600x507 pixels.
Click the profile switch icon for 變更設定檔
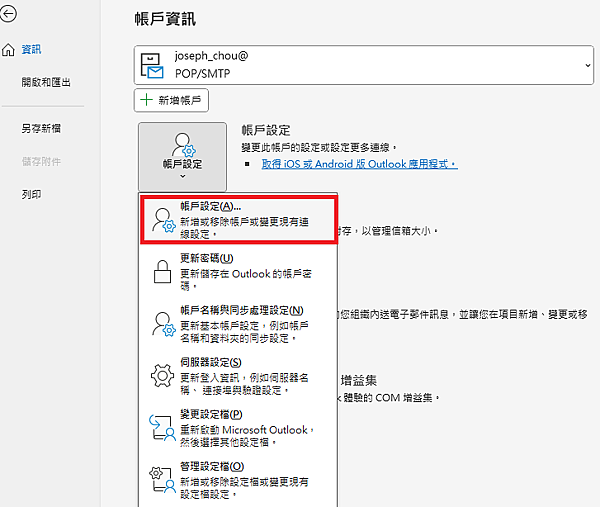pyautogui.click(x=162, y=428)
